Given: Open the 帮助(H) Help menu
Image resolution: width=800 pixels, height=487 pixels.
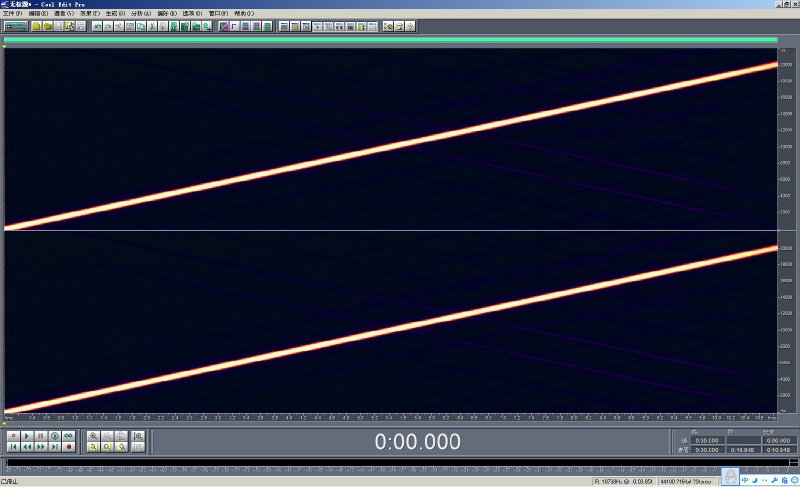Looking at the screenshot, I should click(x=244, y=13).
